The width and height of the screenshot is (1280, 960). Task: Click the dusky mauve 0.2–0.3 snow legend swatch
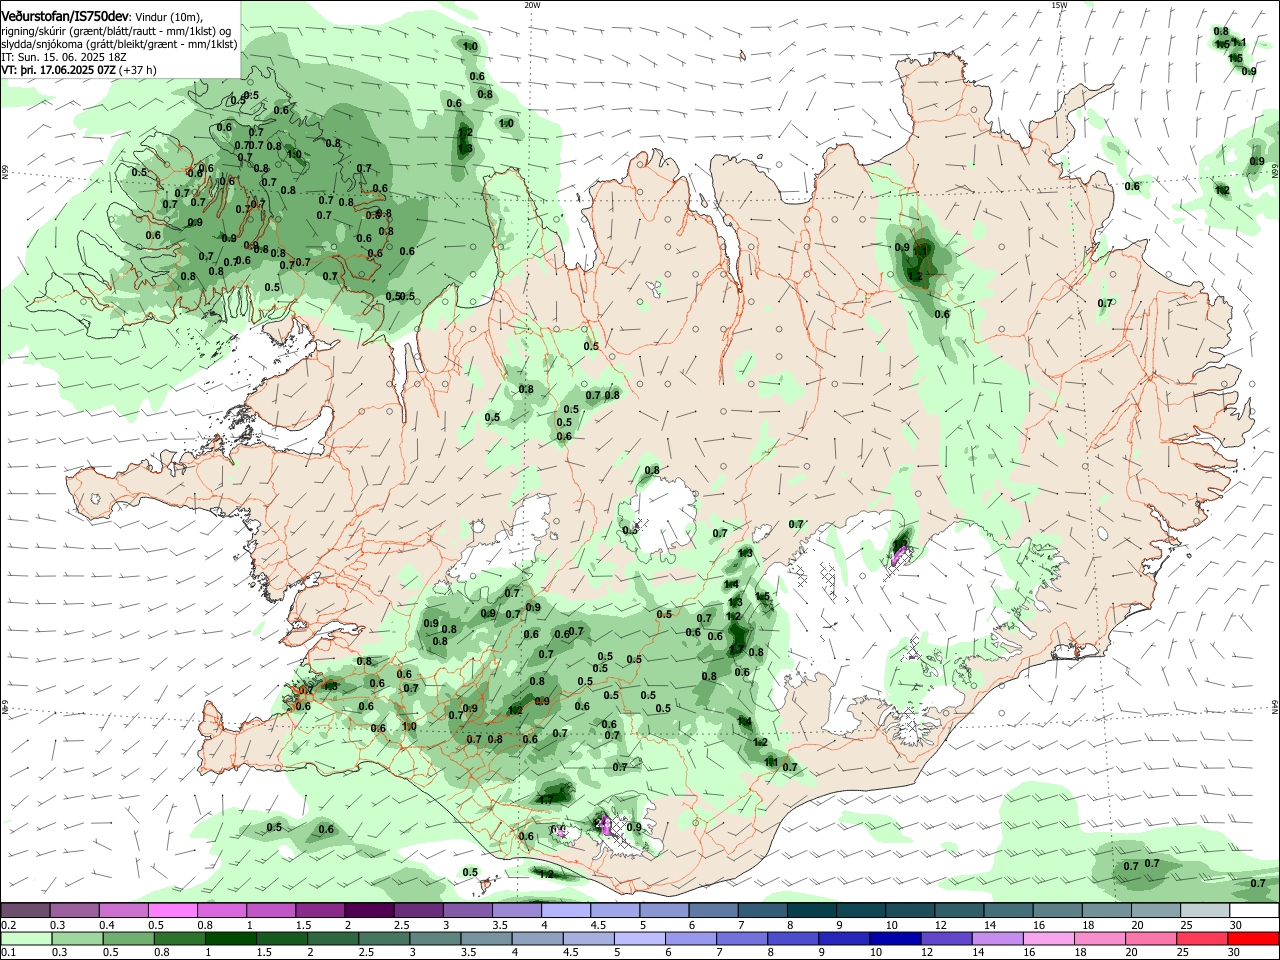click(x=26, y=910)
